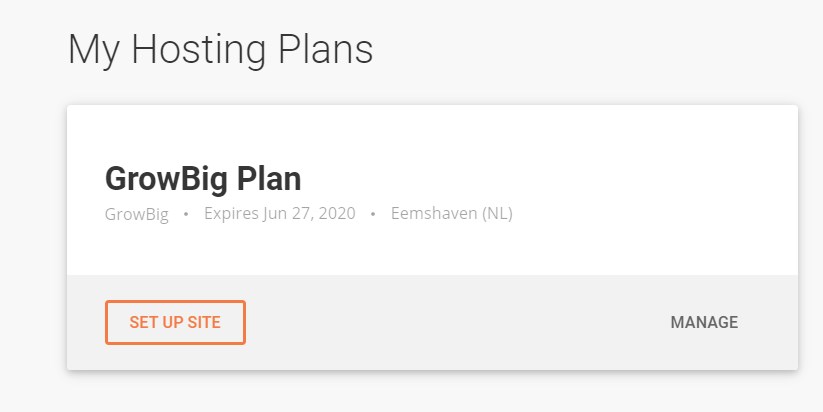
Task: Click the word Plan in GrowBig Plan
Action: coord(269,179)
